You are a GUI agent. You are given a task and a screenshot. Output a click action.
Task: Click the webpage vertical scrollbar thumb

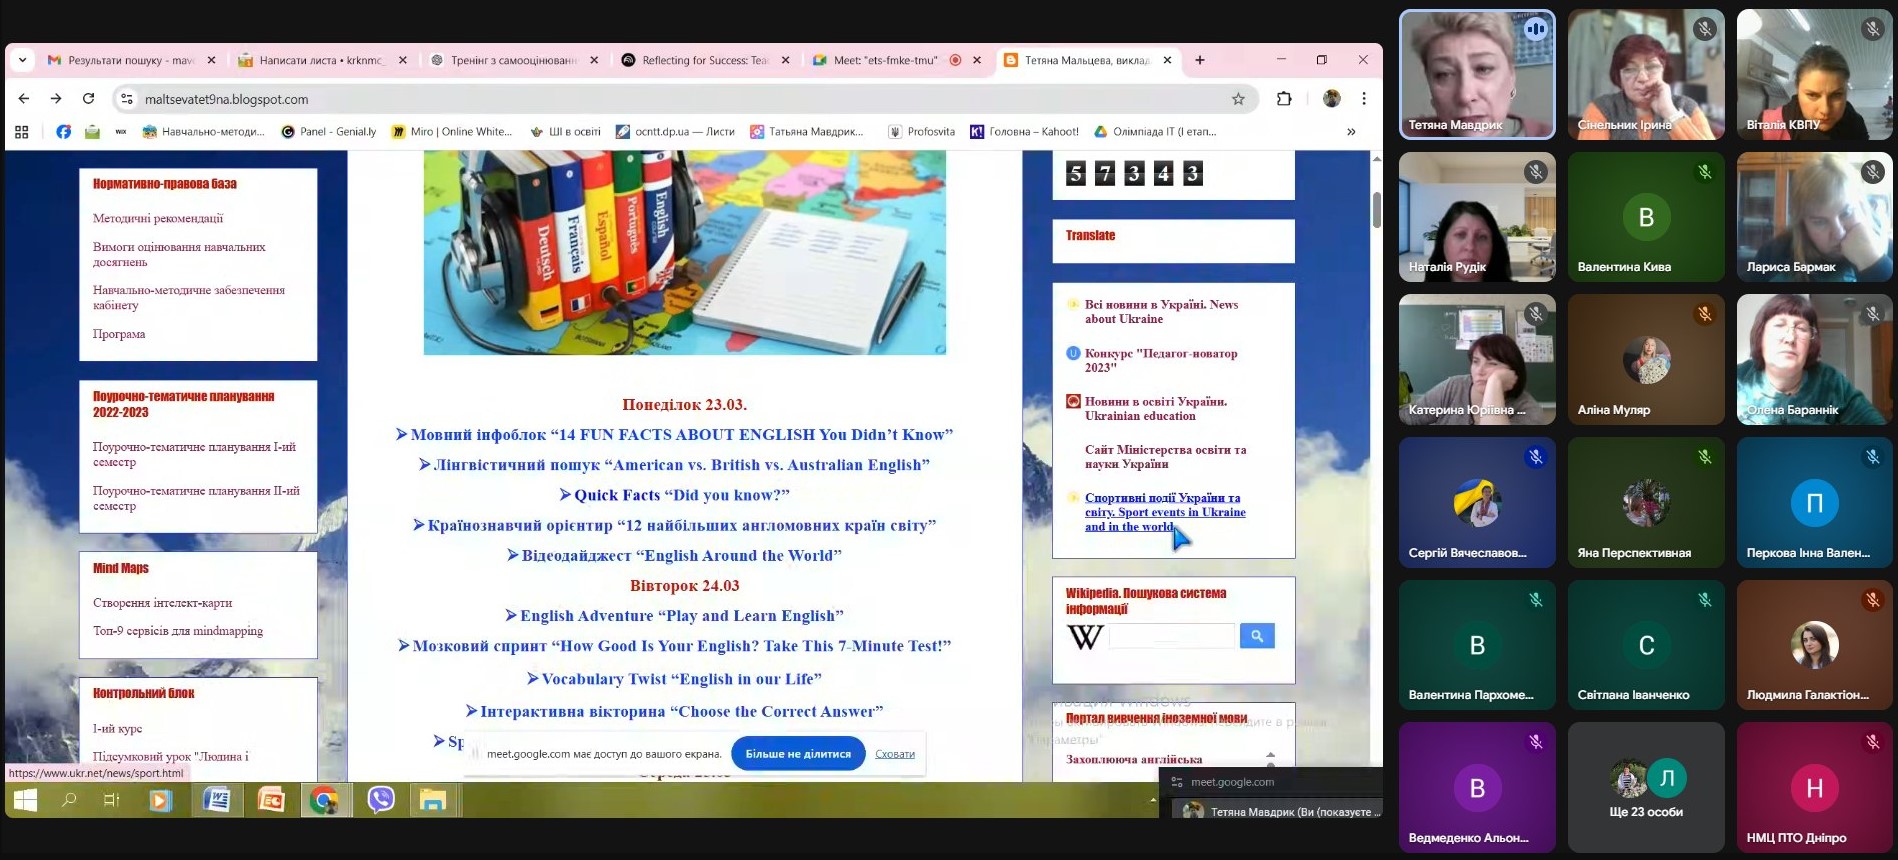coord(1376,209)
